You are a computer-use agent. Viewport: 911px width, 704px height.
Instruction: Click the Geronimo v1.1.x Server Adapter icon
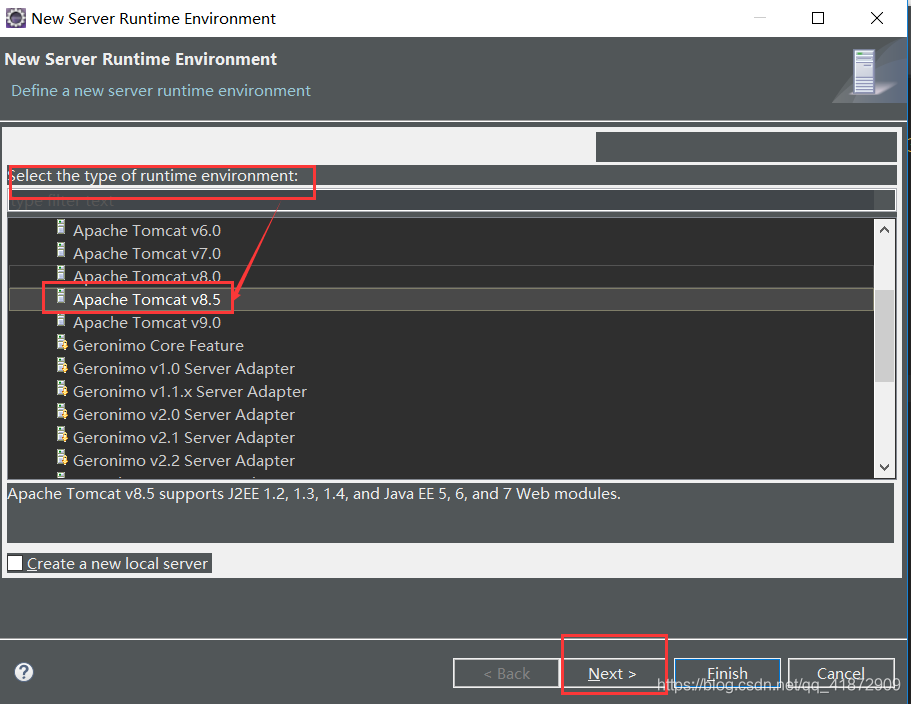(62, 389)
